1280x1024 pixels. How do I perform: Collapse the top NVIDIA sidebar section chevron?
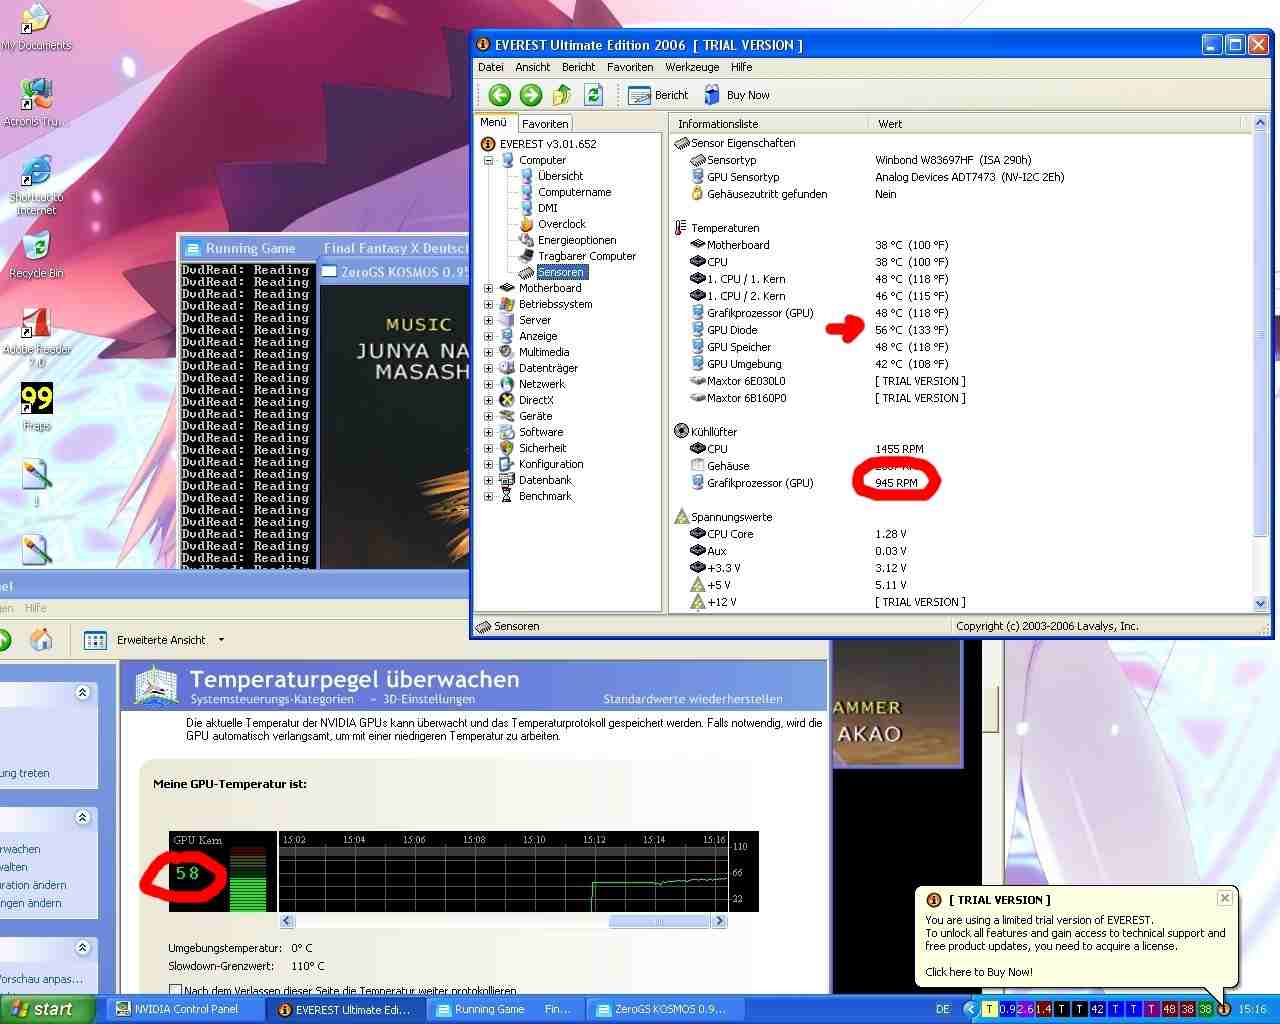click(x=83, y=692)
